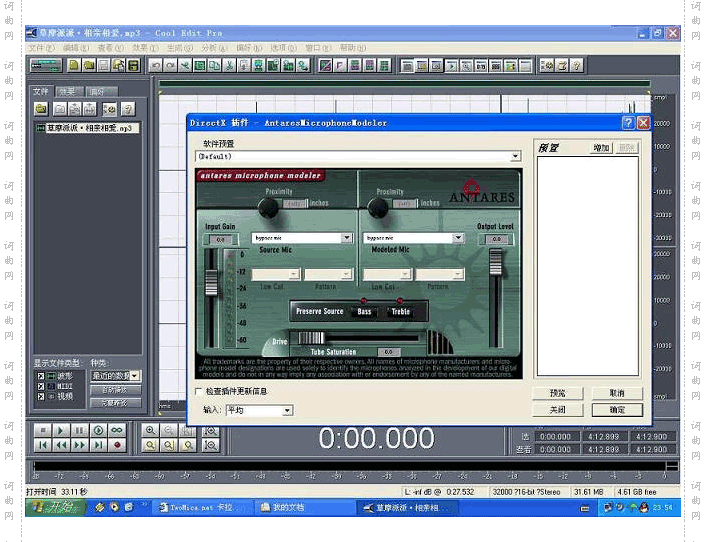Enable 检查插件更新信息 checkbox

pos(199,391)
